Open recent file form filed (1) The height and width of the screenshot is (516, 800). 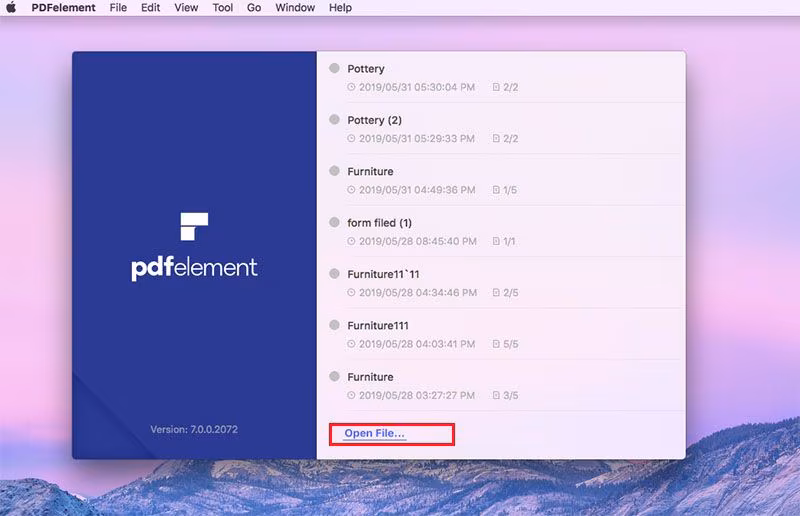pyautogui.click(x=501, y=232)
